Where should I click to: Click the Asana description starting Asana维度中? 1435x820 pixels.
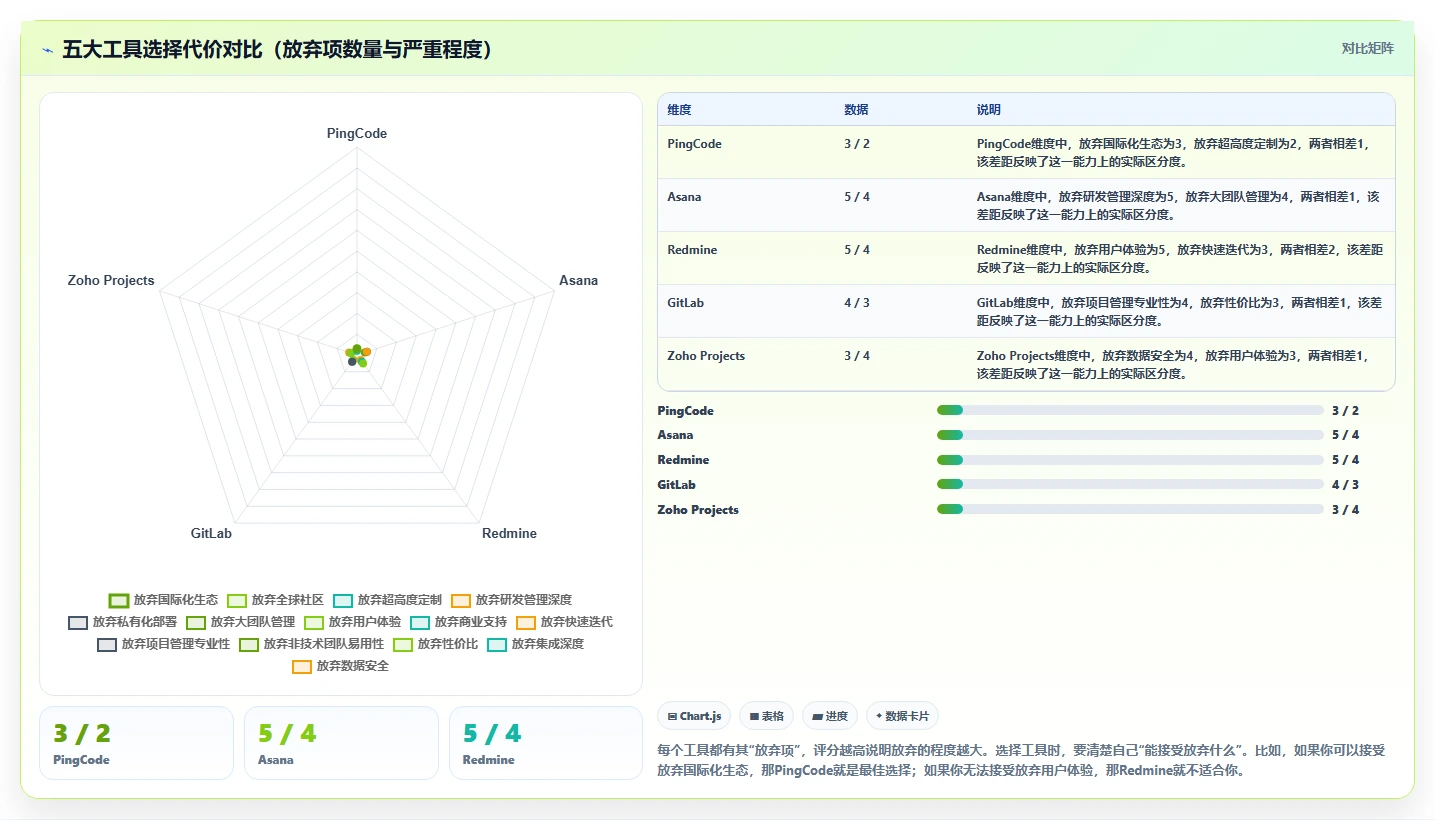(x=1178, y=206)
